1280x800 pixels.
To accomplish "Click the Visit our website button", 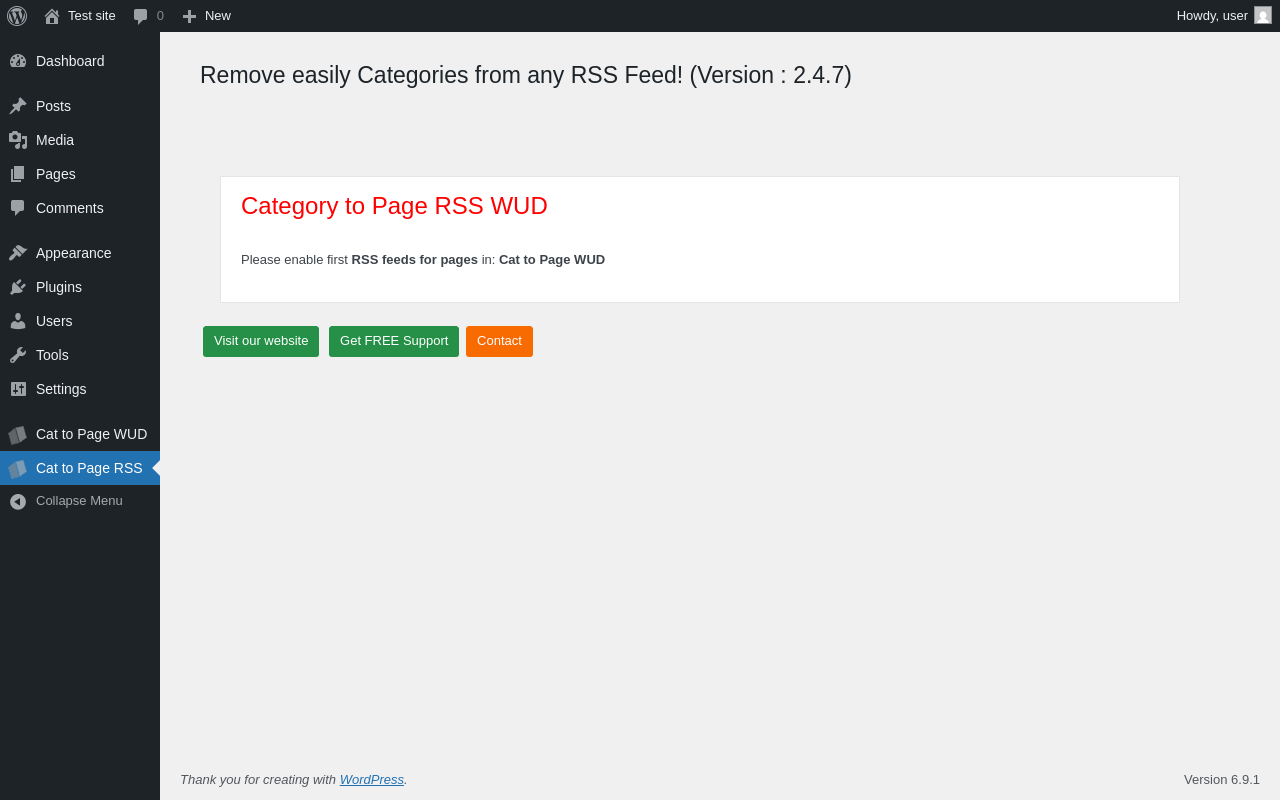I will coord(261,341).
